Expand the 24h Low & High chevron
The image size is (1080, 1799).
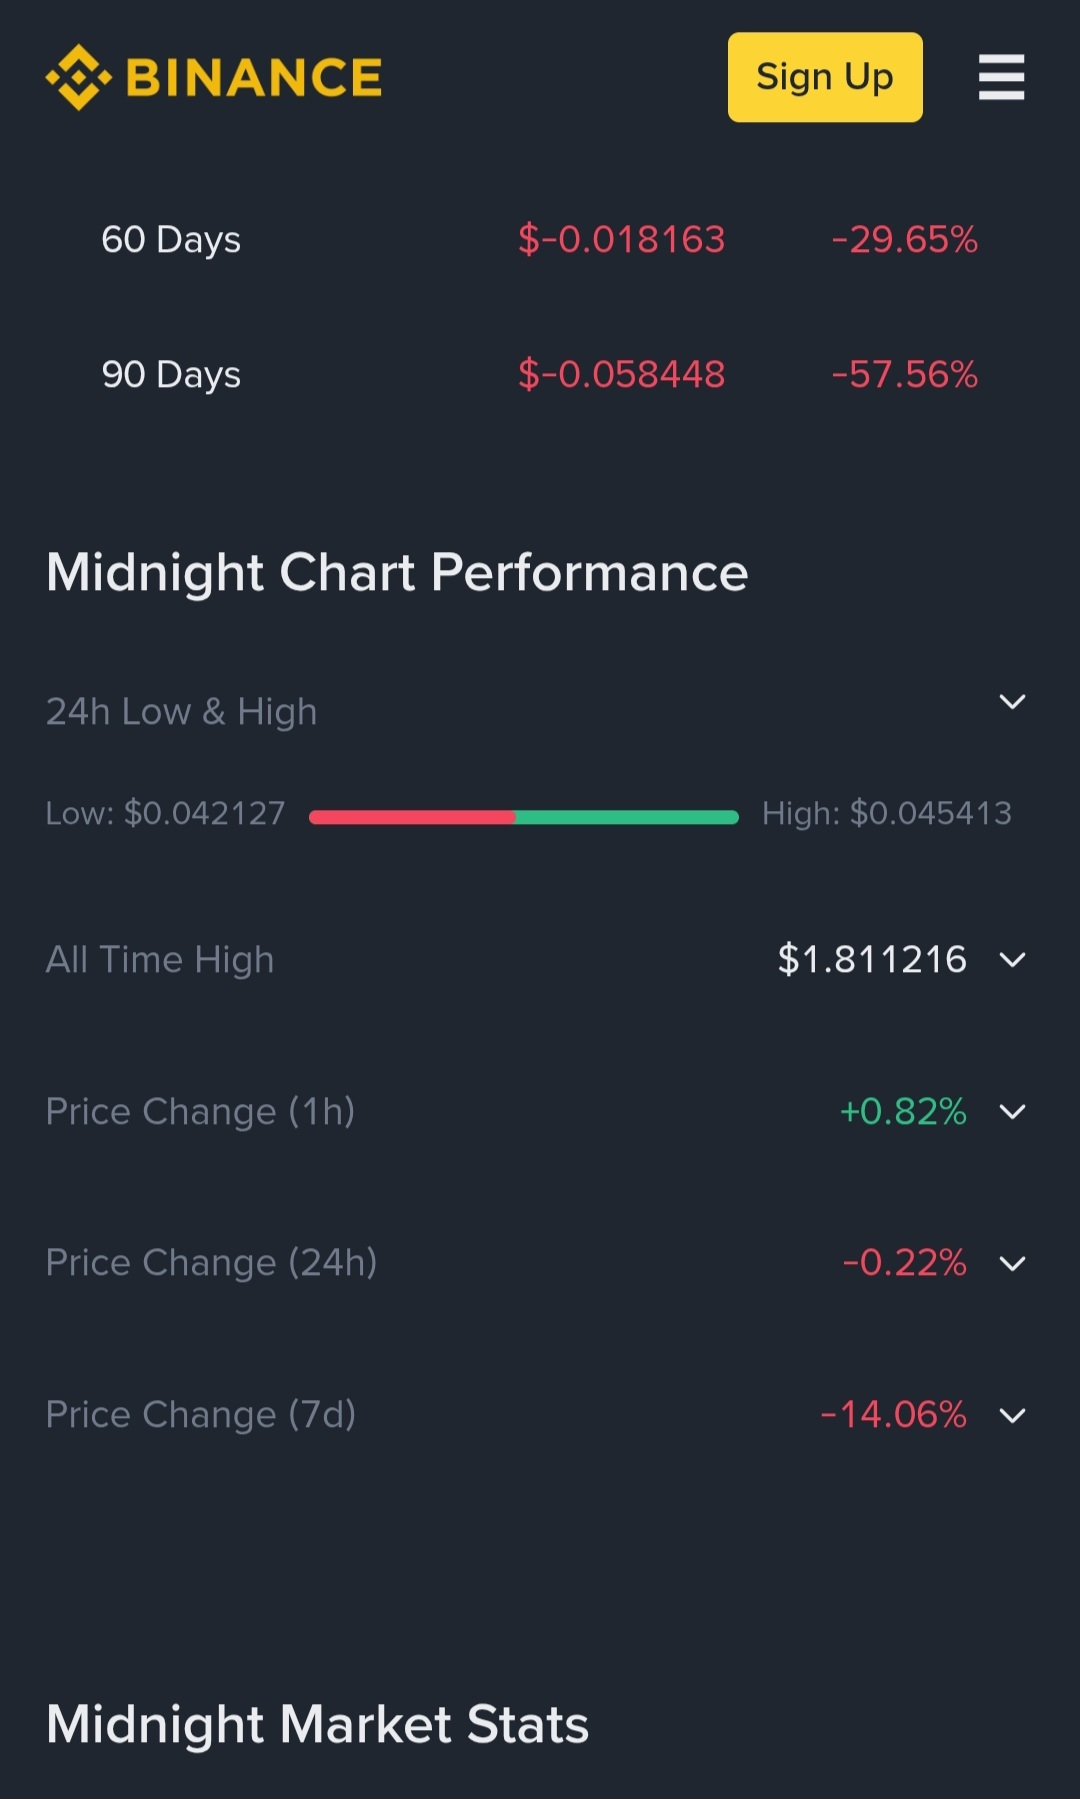click(x=1012, y=702)
